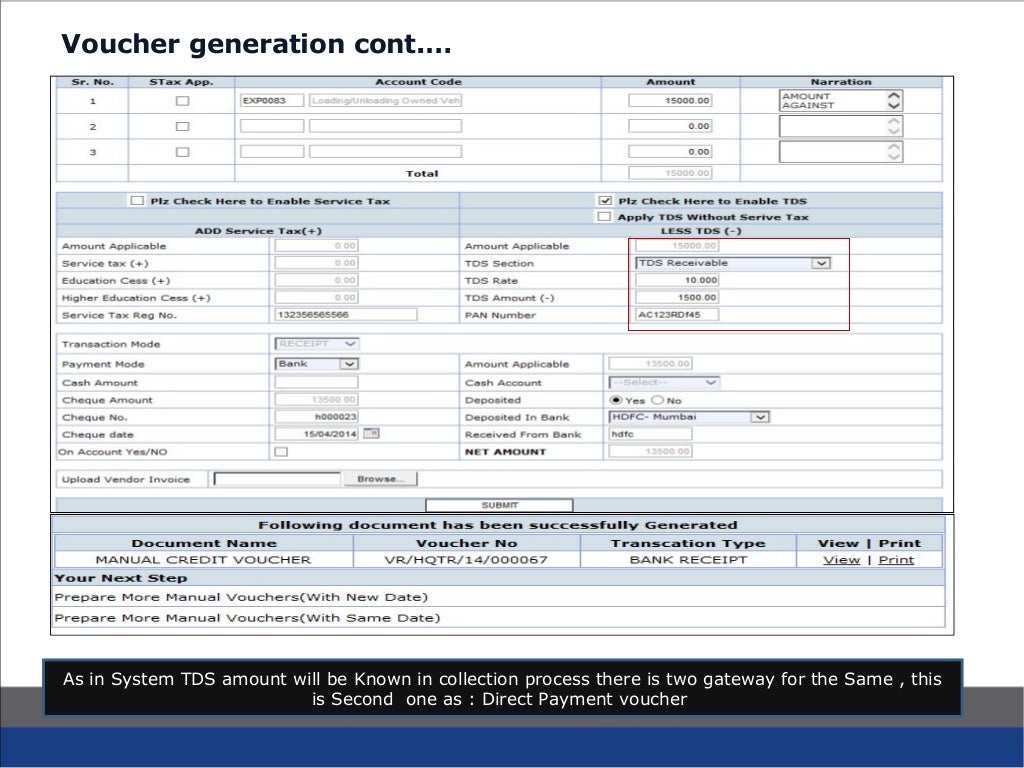Click the Cheque date field
Viewport: 1024px width, 768px height.
pyautogui.click(x=316, y=434)
